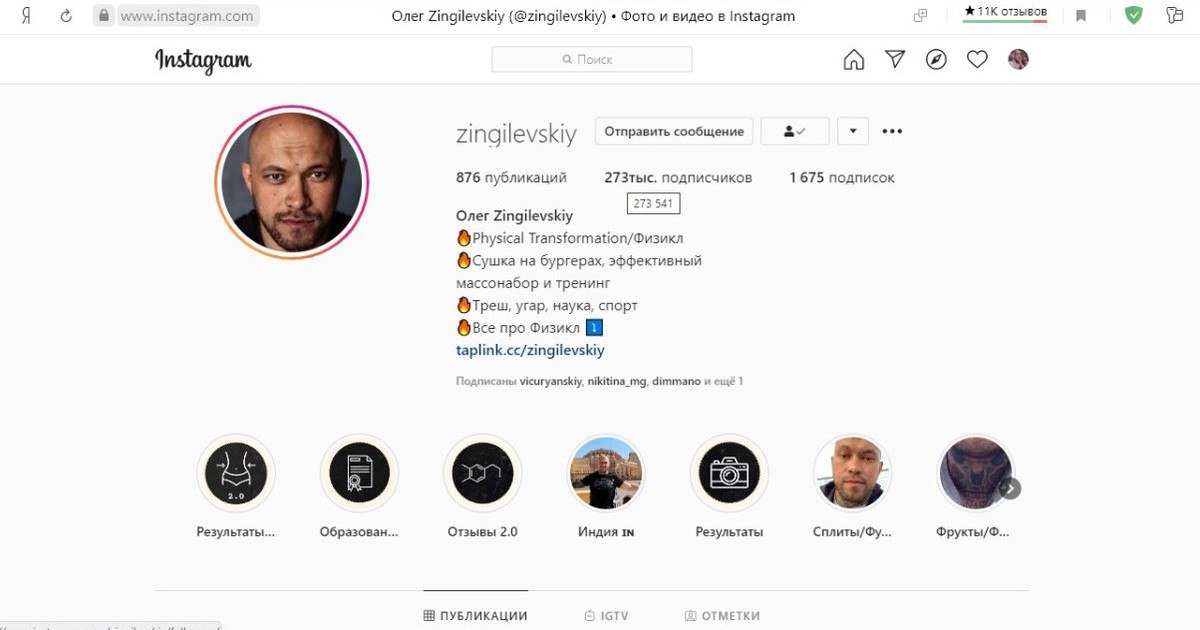1200x630 pixels.
Task: Toggle following status button
Action: 795,131
